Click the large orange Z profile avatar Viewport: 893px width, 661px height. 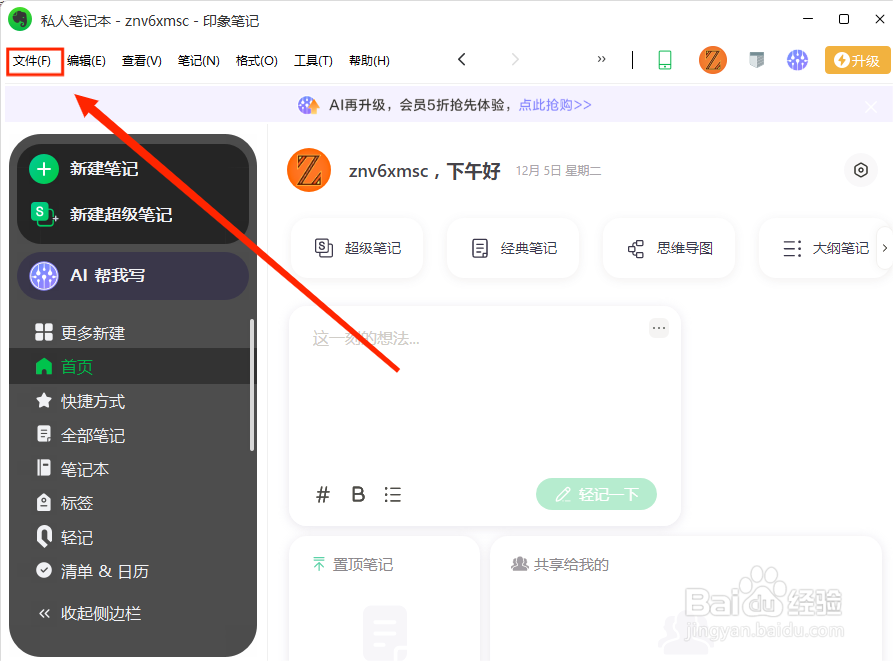[x=309, y=170]
